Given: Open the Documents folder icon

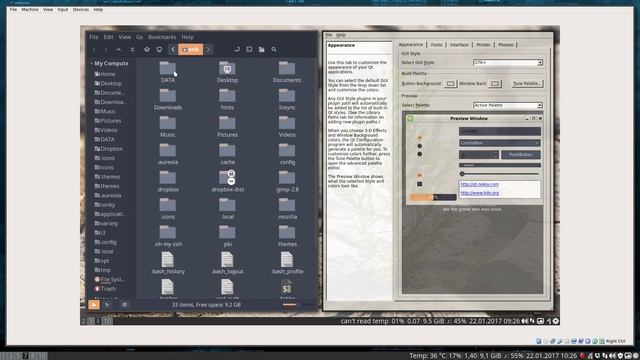Looking at the screenshot, I should click(x=287, y=68).
